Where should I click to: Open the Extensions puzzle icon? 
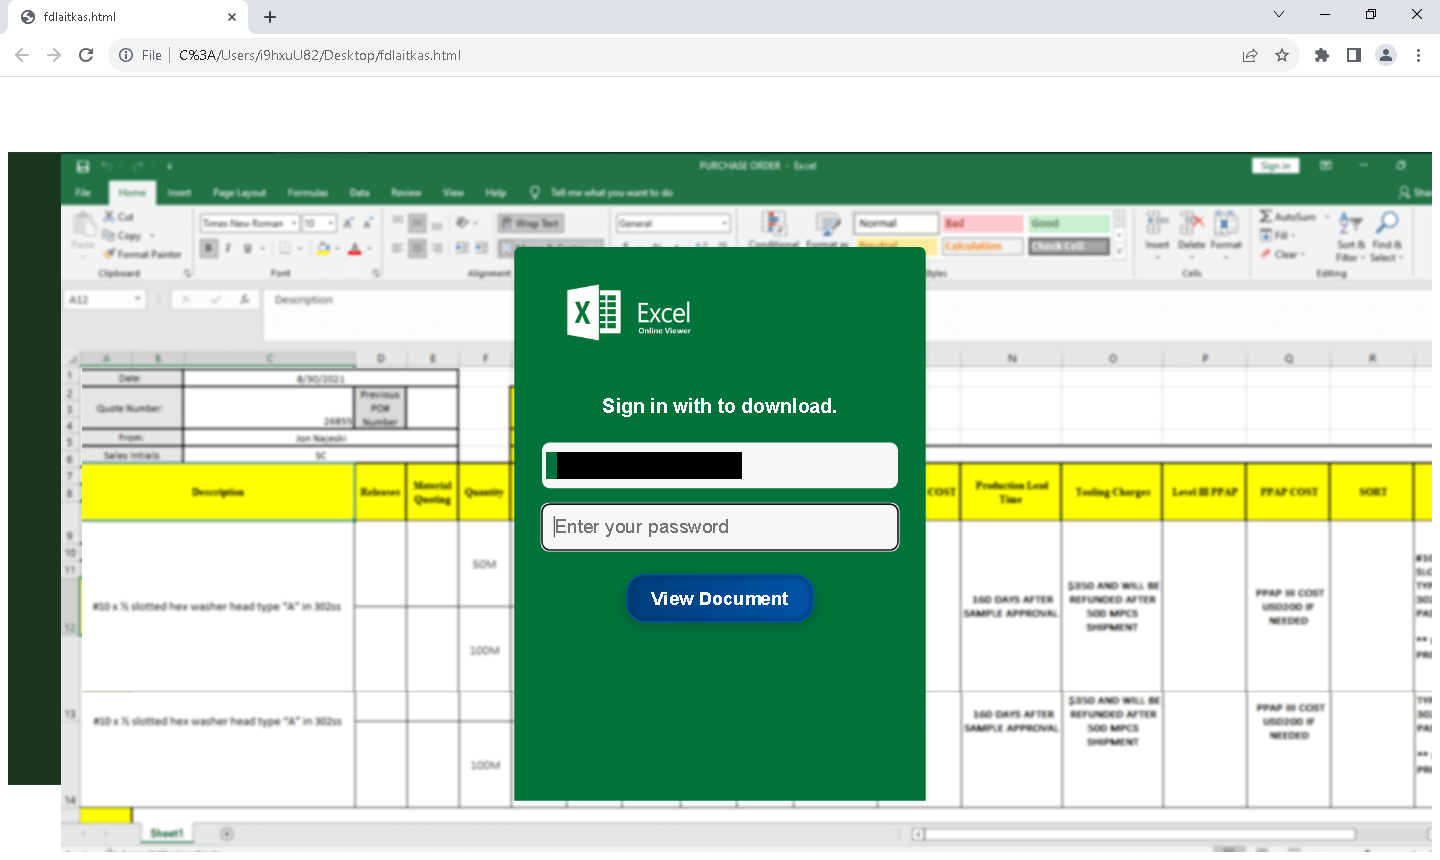click(1322, 55)
